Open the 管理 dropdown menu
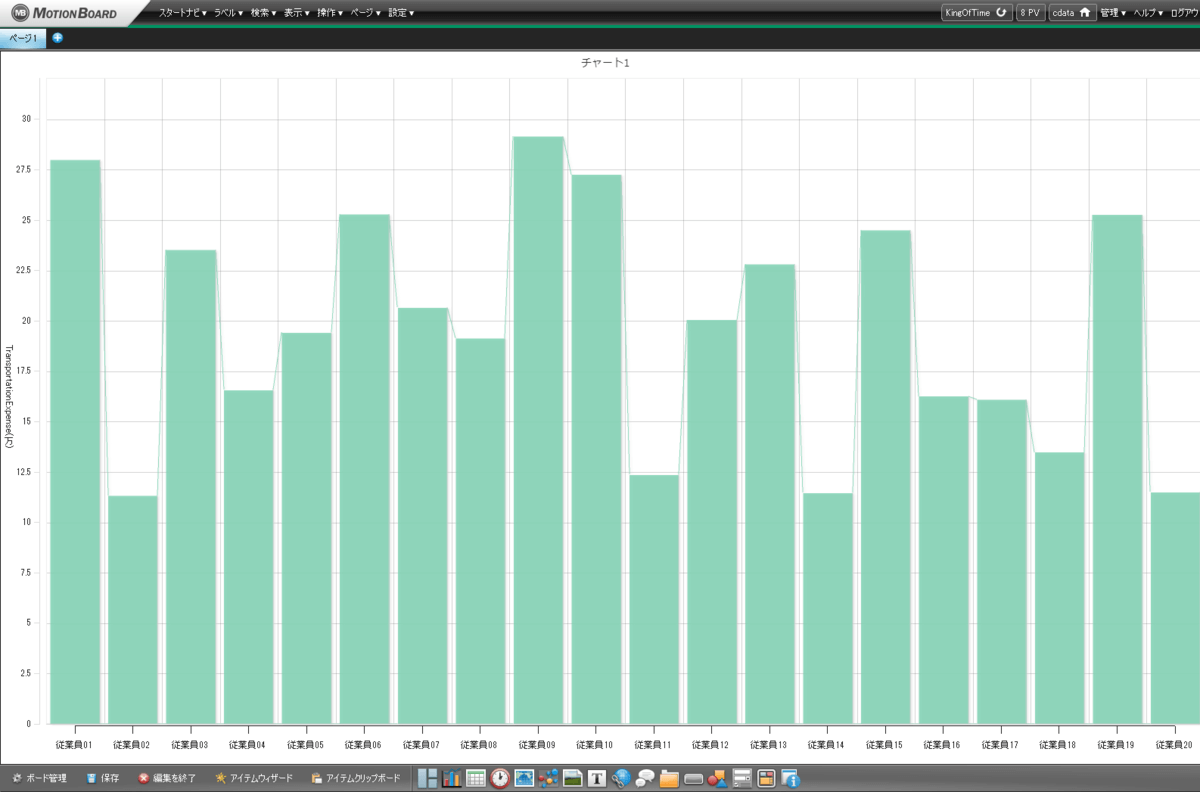The image size is (1200, 792). point(1113,13)
